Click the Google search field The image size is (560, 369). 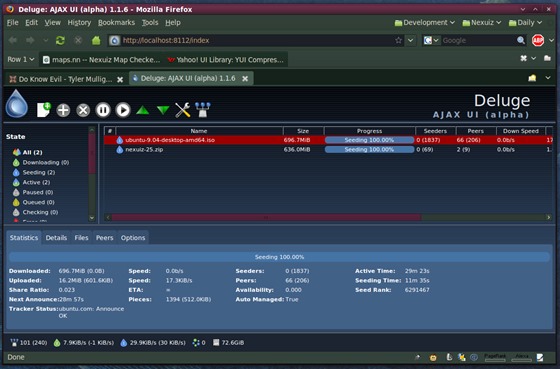(478, 40)
